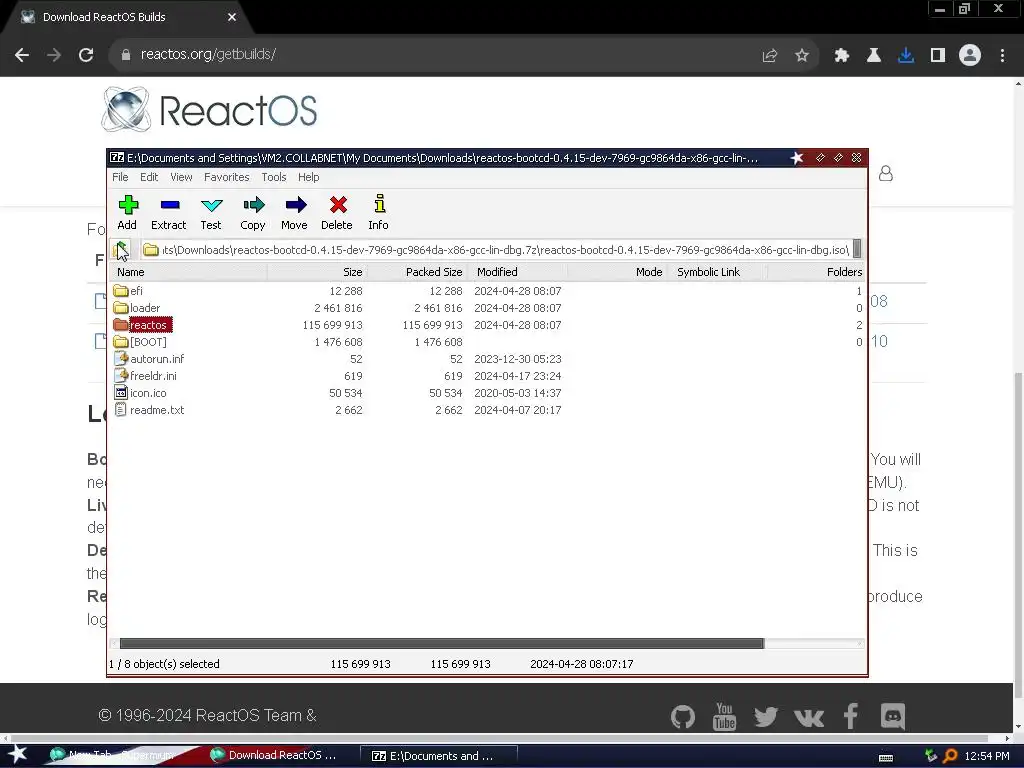The height and width of the screenshot is (768, 1024).
Task: Click the Copy toolbar icon
Action: pos(253,212)
